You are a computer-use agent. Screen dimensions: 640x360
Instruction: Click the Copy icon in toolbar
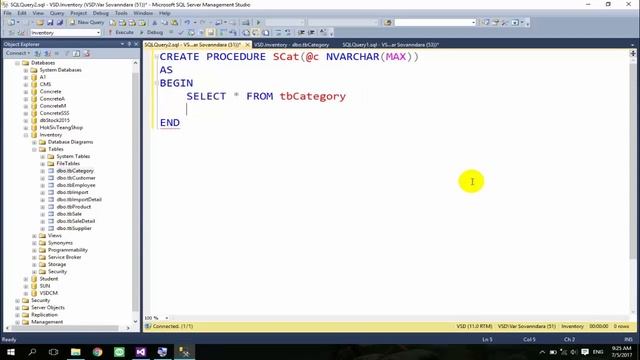point(164,22)
